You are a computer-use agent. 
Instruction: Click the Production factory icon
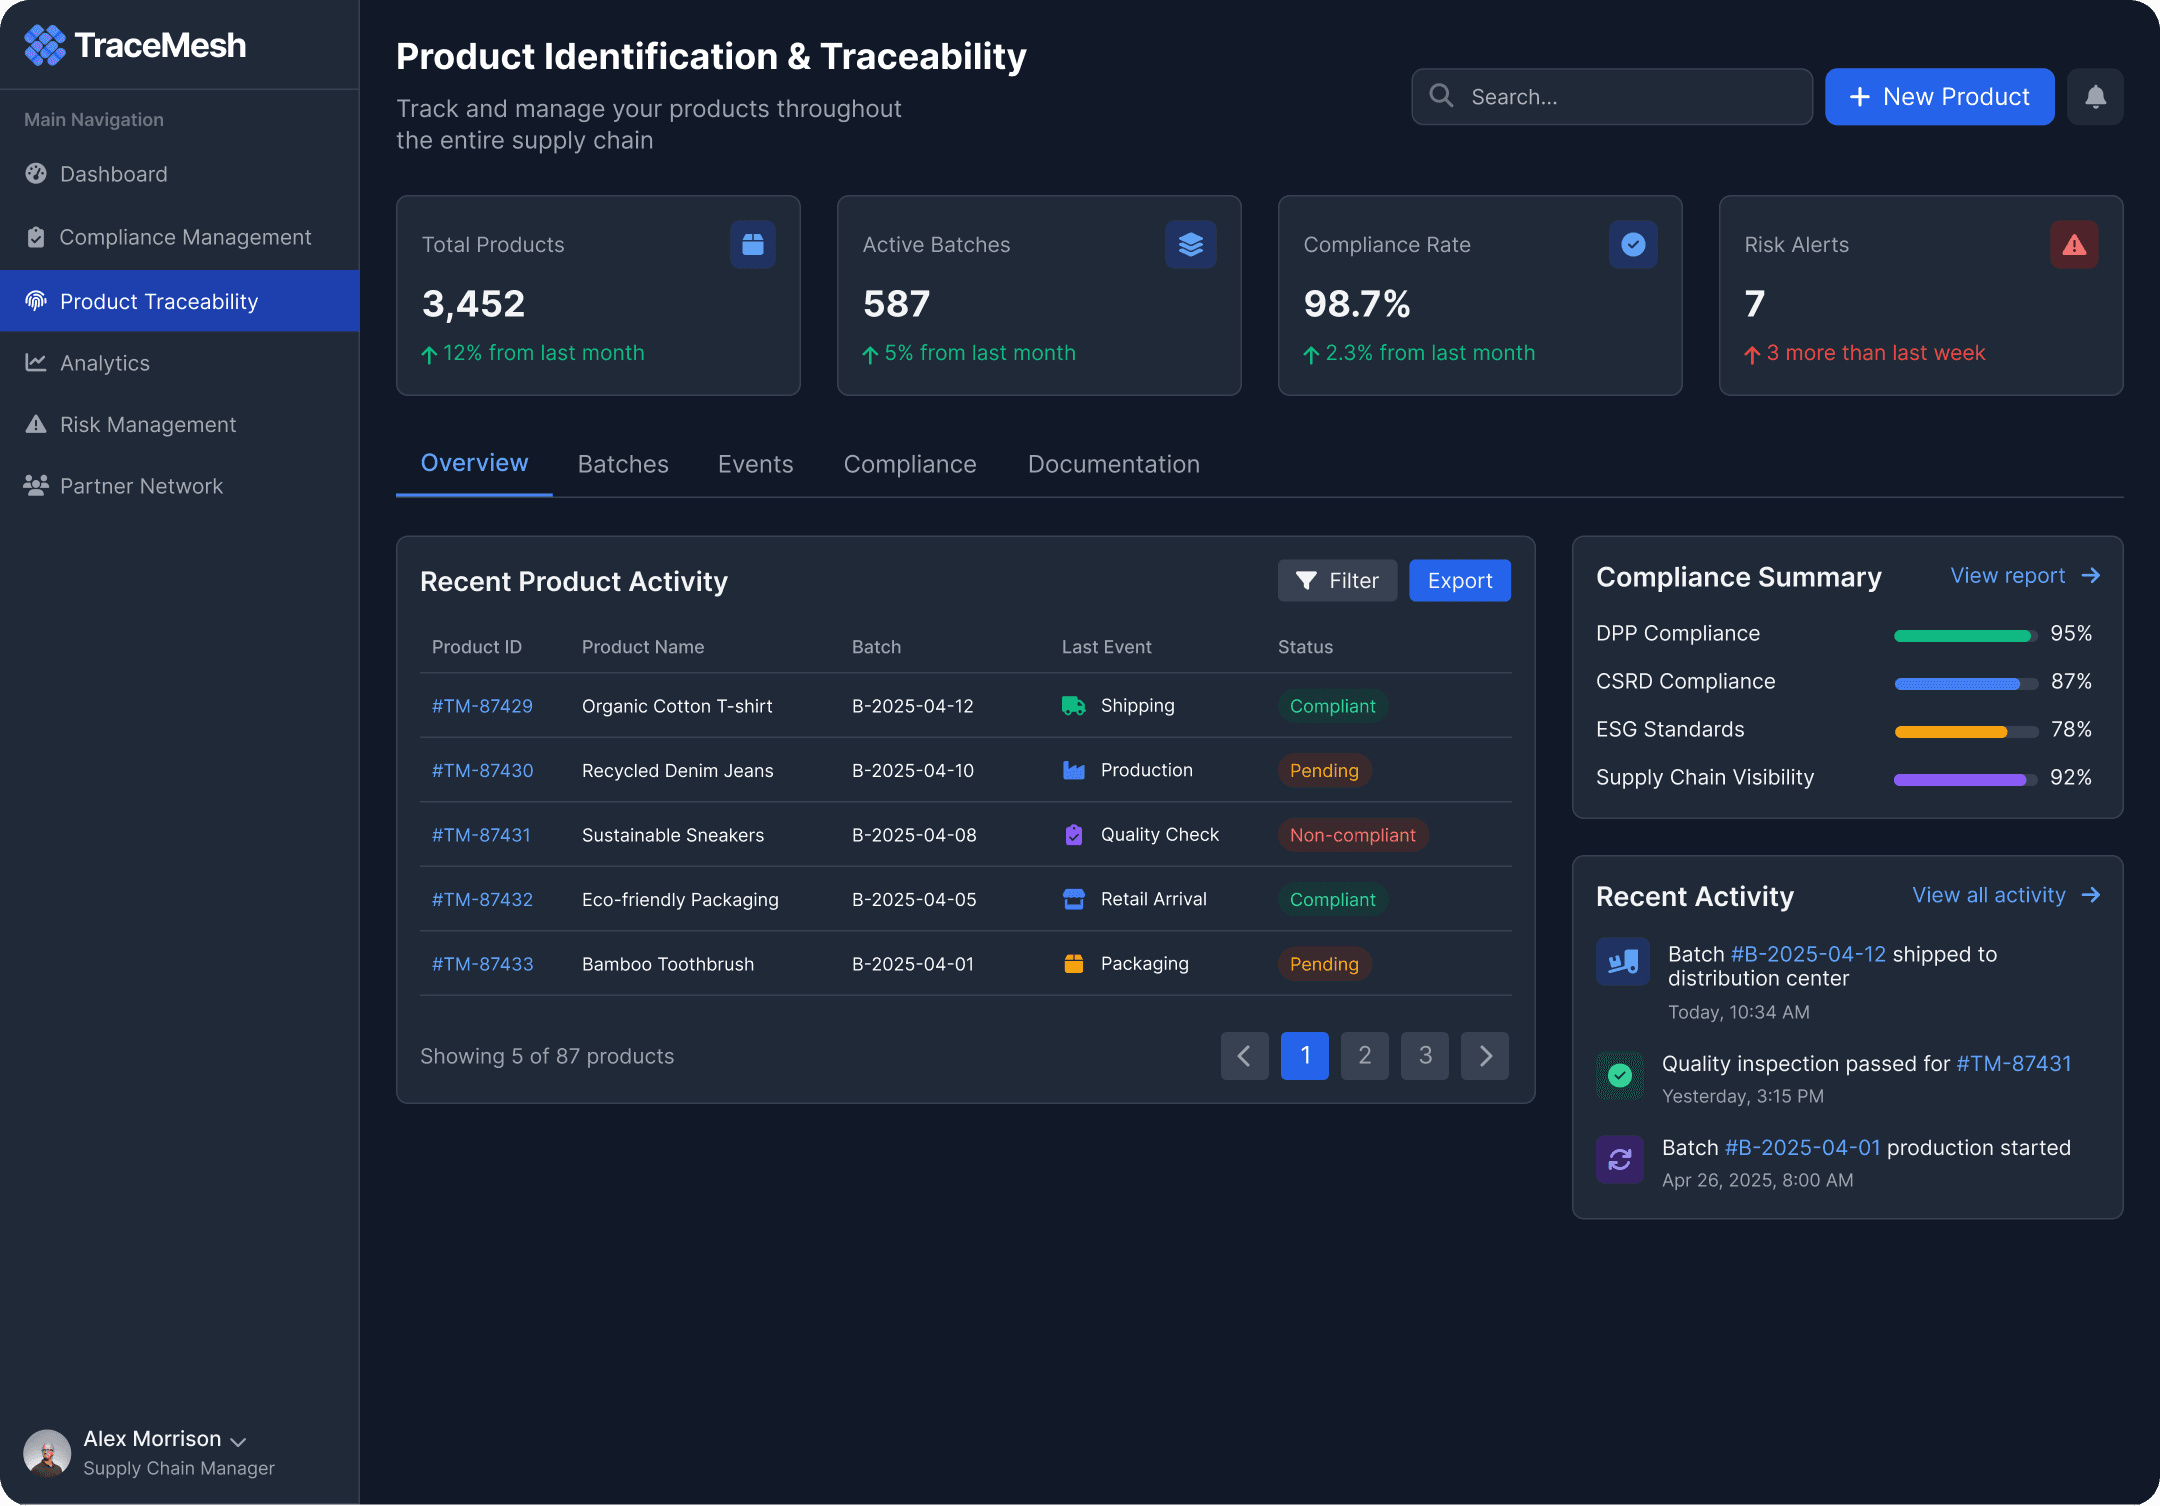pyautogui.click(x=1074, y=770)
